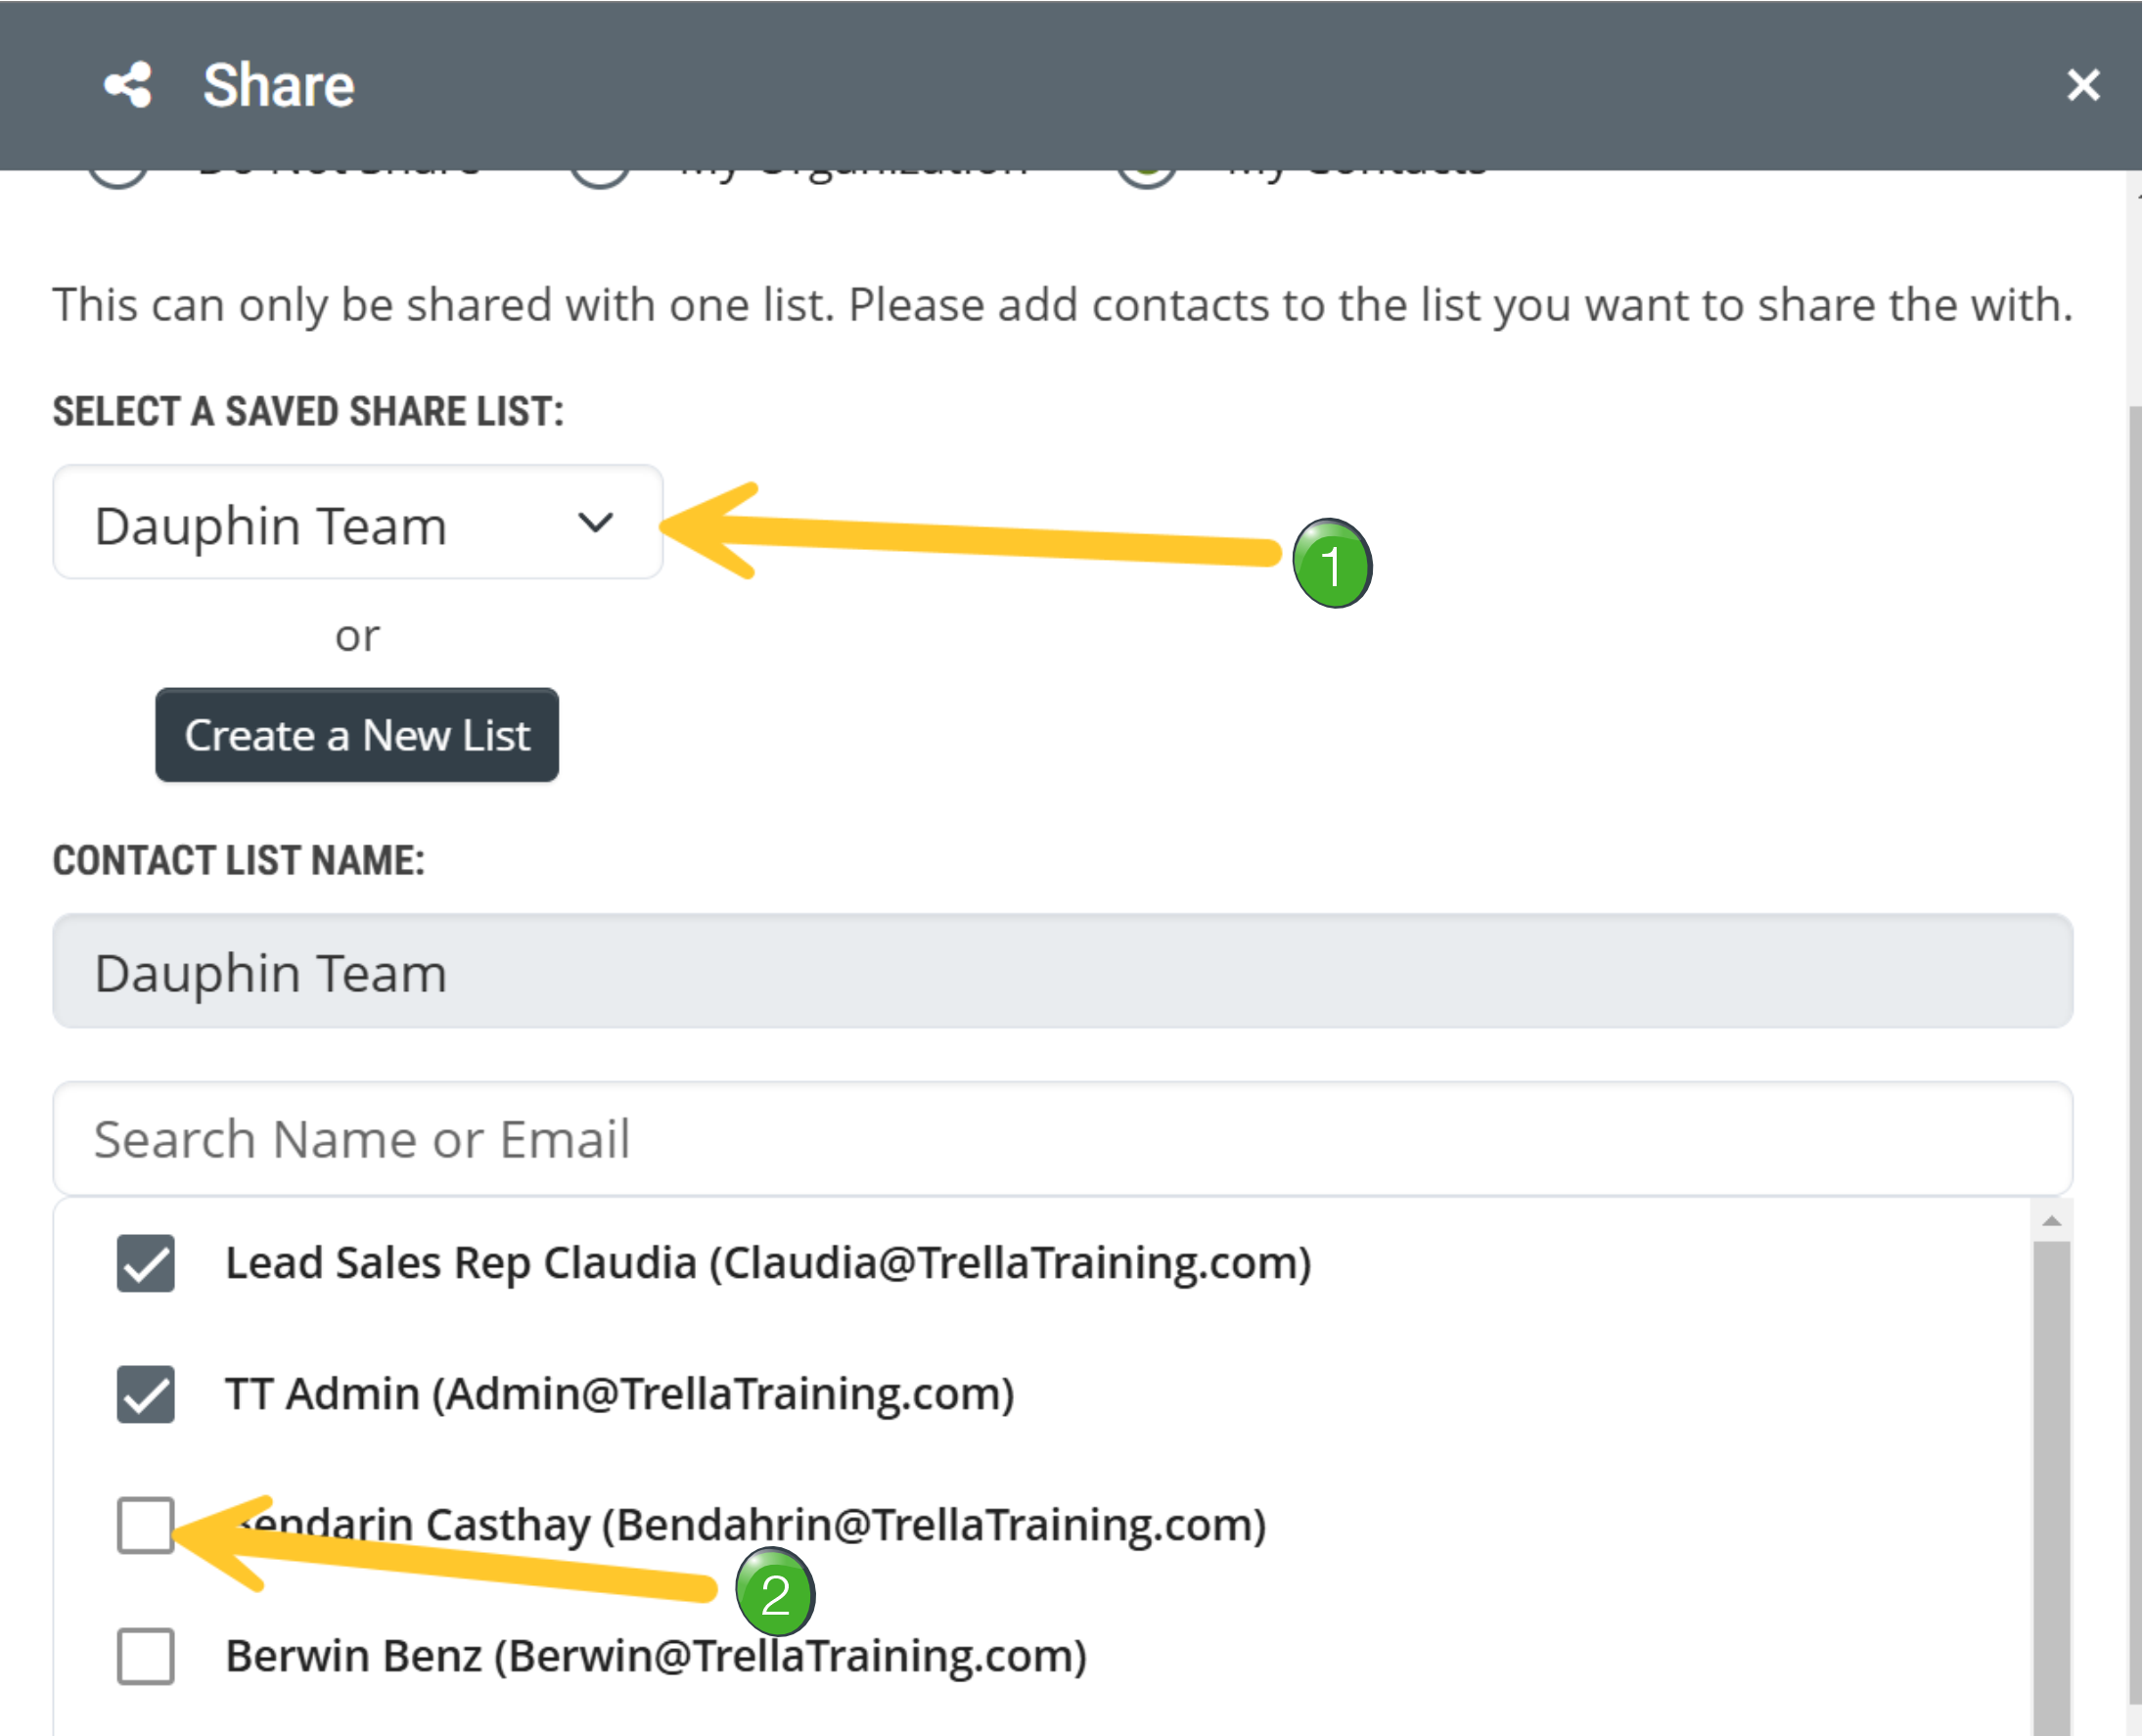Image resolution: width=2143 pixels, height=1736 pixels.
Task: Uncheck TT Admin checkbox
Action: pyautogui.click(x=146, y=1394)
